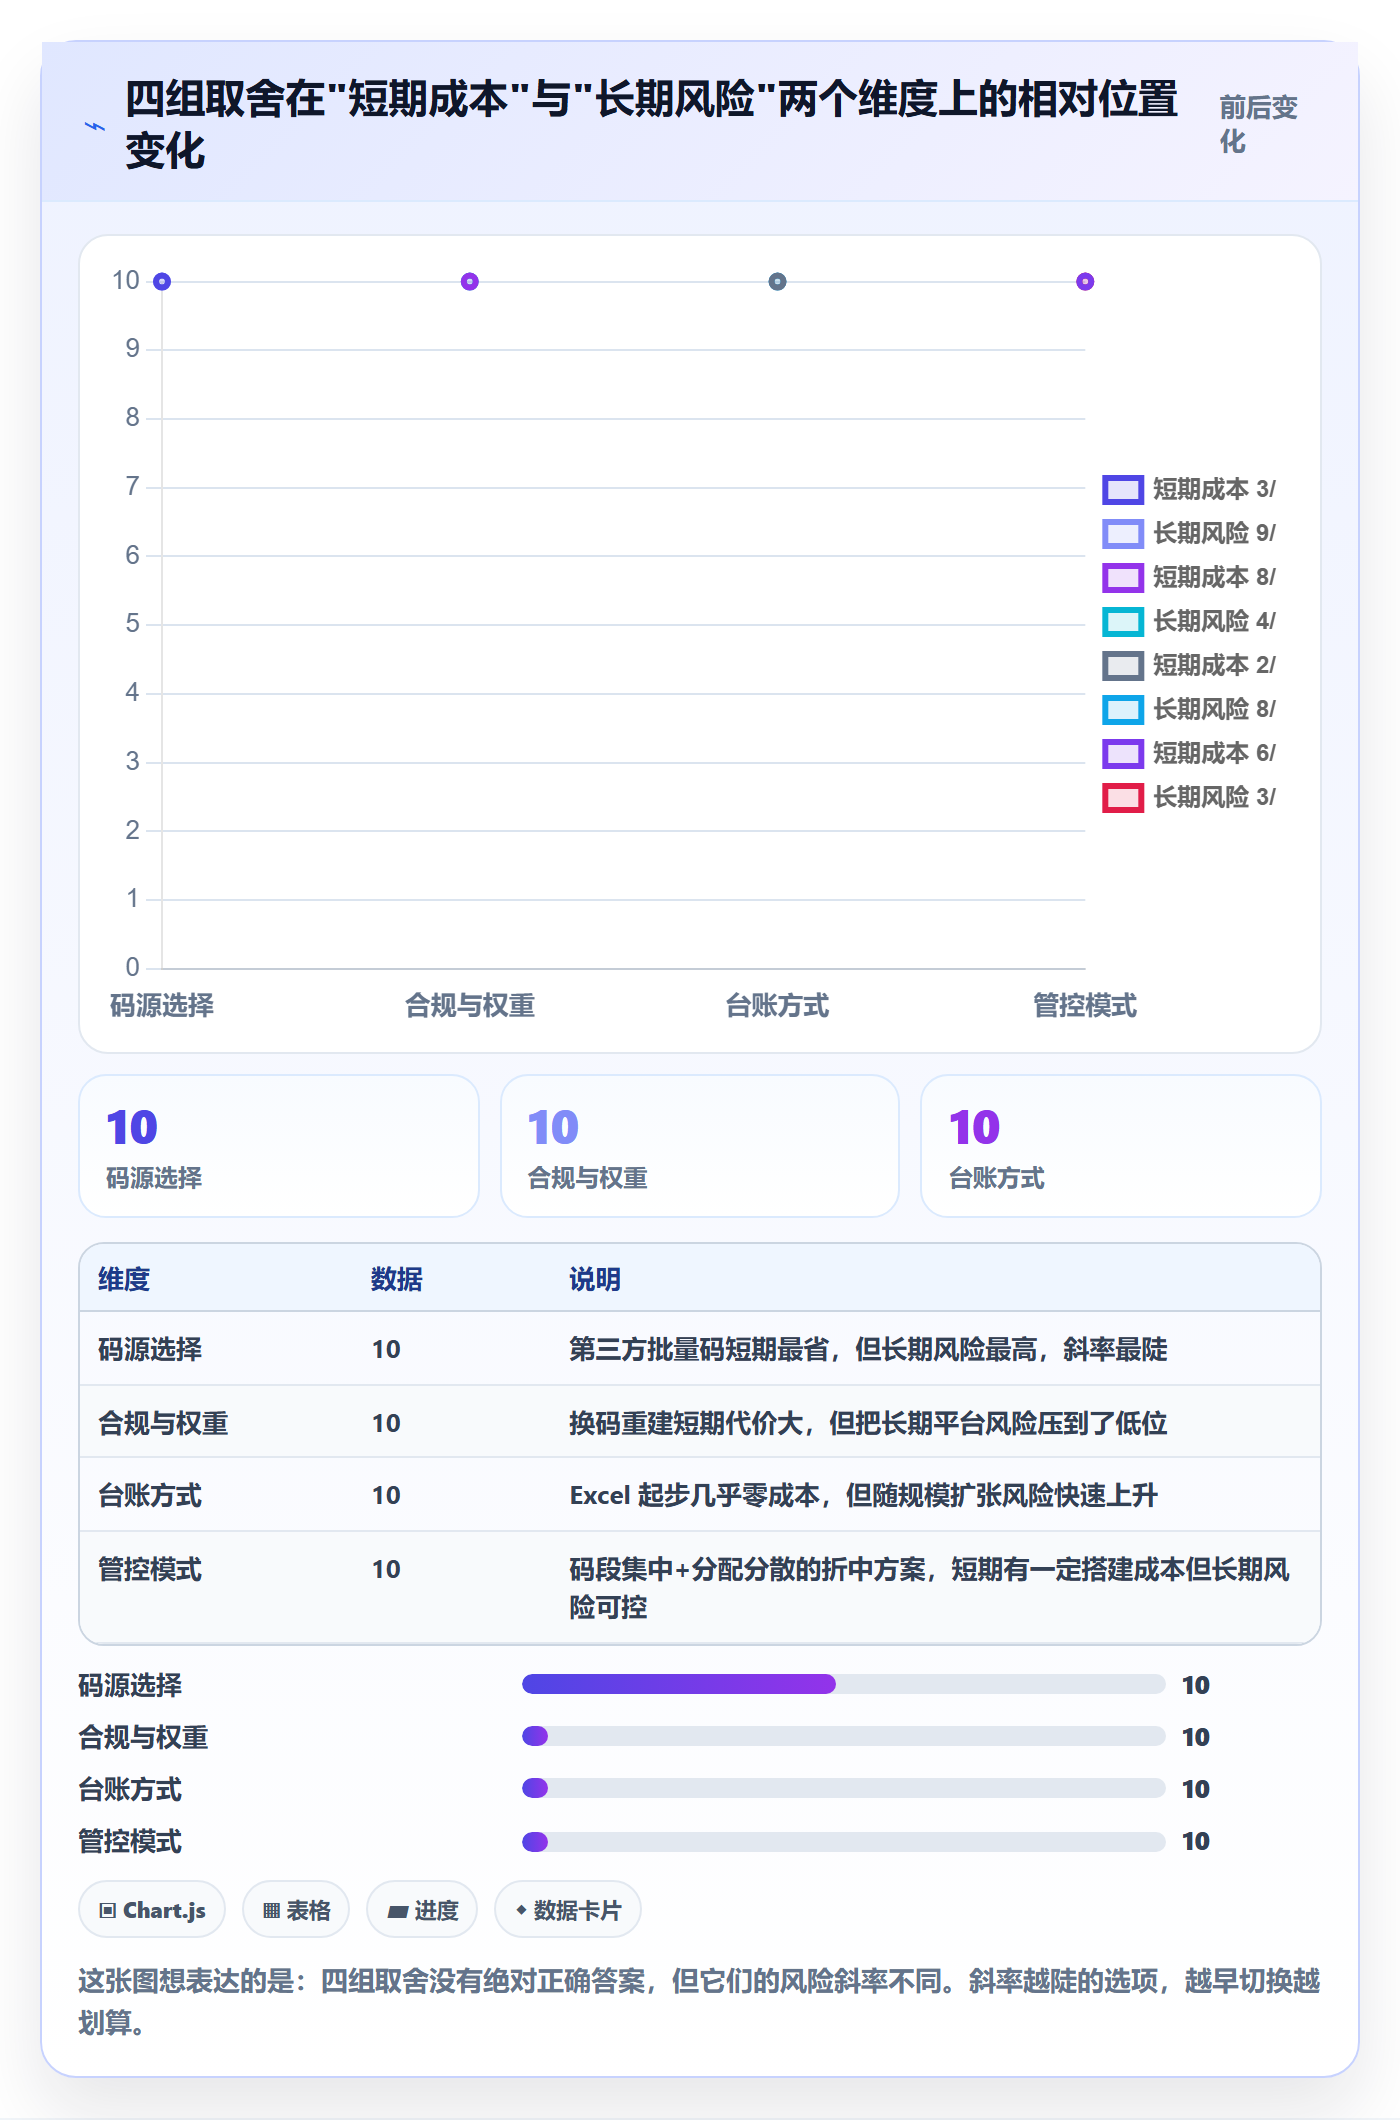1400x2120 pixels.
Task: Click the 码源选择 label beside progress bar
Action: coord(130,1685)
